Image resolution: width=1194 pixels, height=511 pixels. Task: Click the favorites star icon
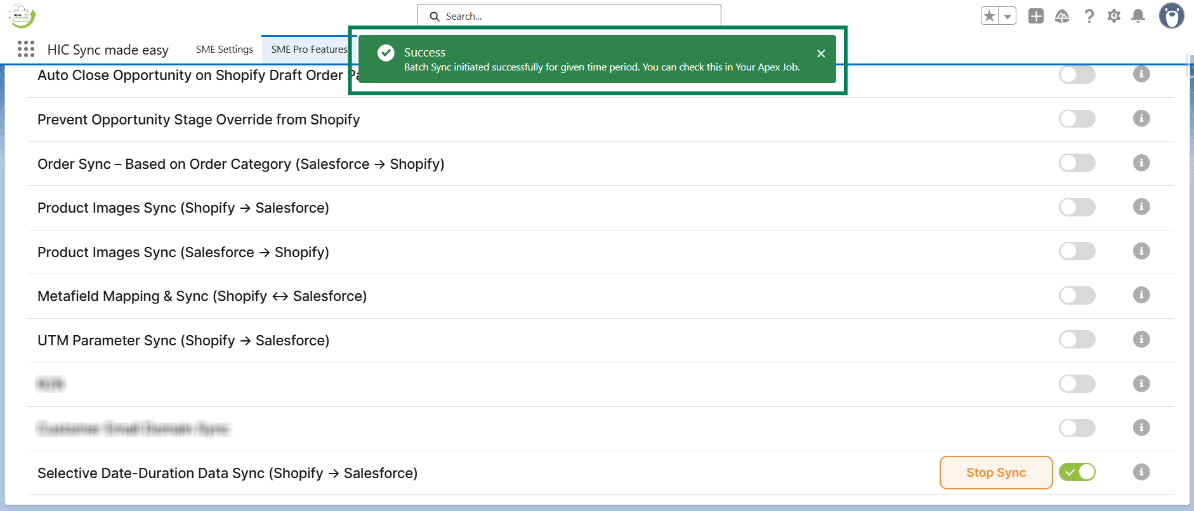[x=990, y=16]
